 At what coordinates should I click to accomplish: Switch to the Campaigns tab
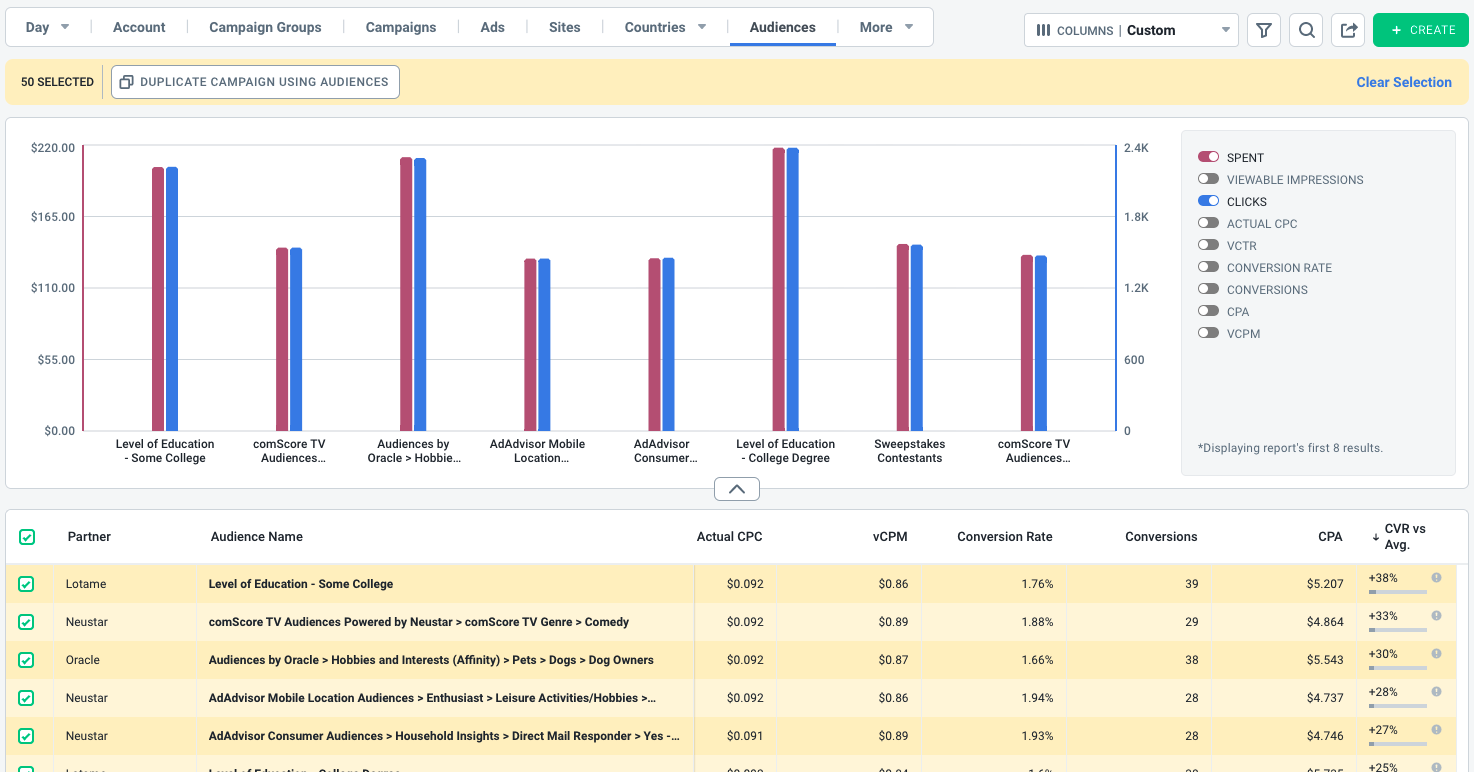(401, 27)
